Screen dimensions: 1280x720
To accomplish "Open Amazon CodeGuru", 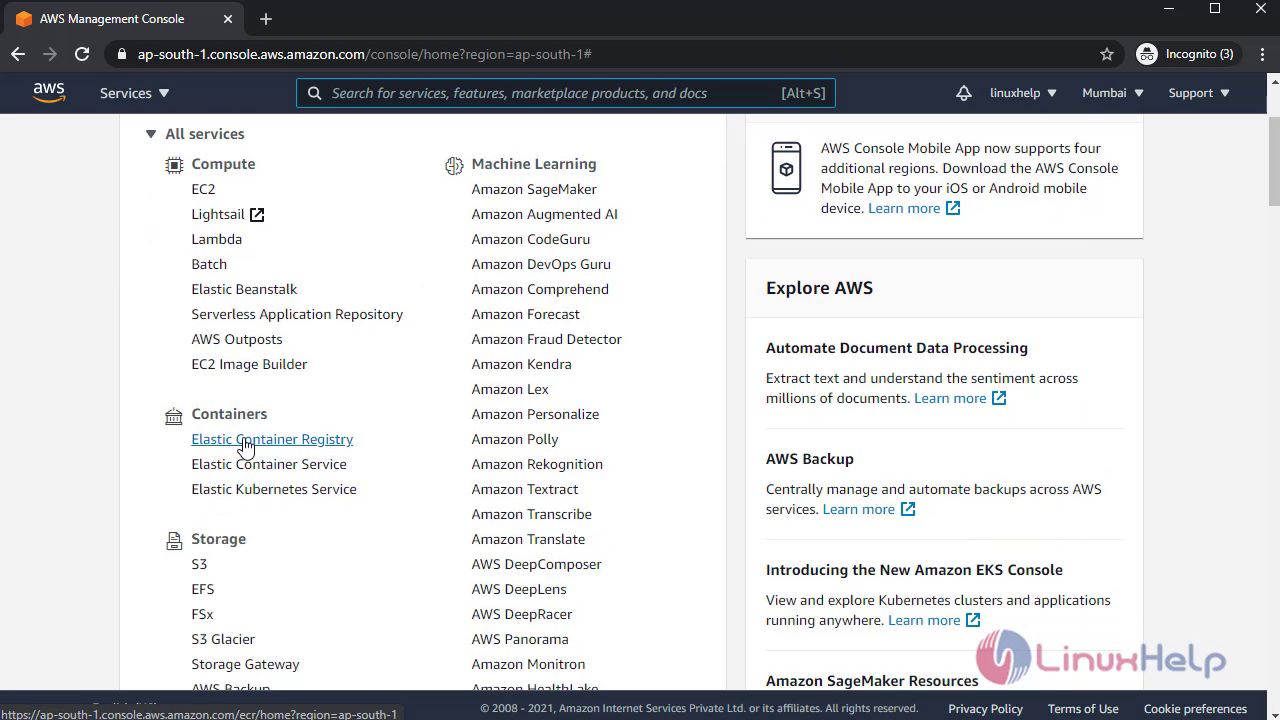I will [530, 239].
